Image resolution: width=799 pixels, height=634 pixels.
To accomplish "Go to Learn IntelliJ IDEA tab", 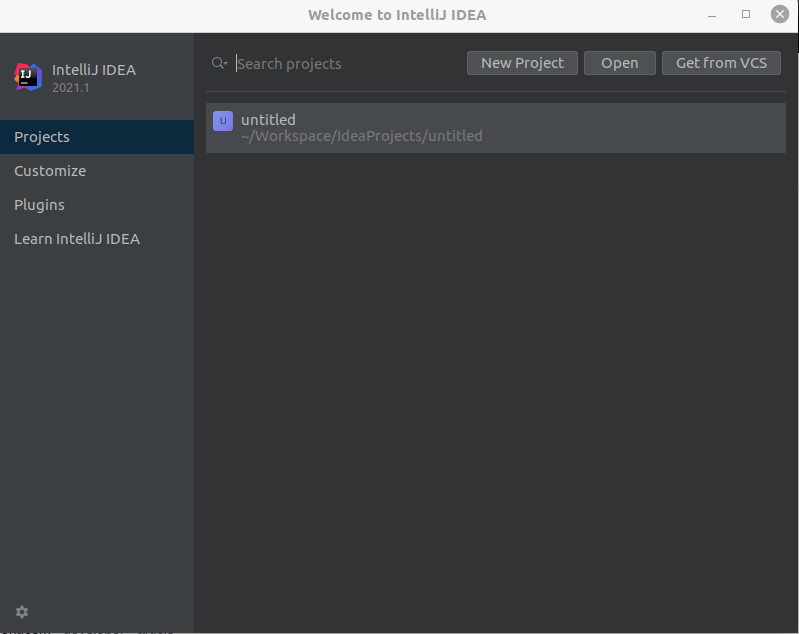I will (97, 239).
